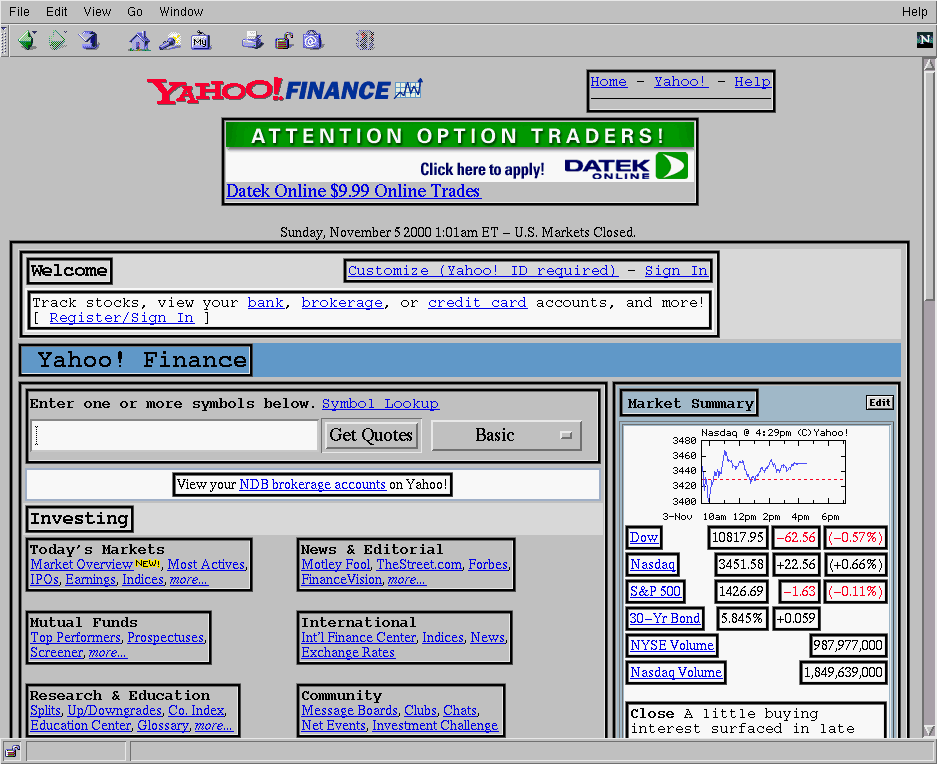Click the Netscape N logo icon
Image resolution: width=937 pixels, height=764 pixels.
(924, 40)
